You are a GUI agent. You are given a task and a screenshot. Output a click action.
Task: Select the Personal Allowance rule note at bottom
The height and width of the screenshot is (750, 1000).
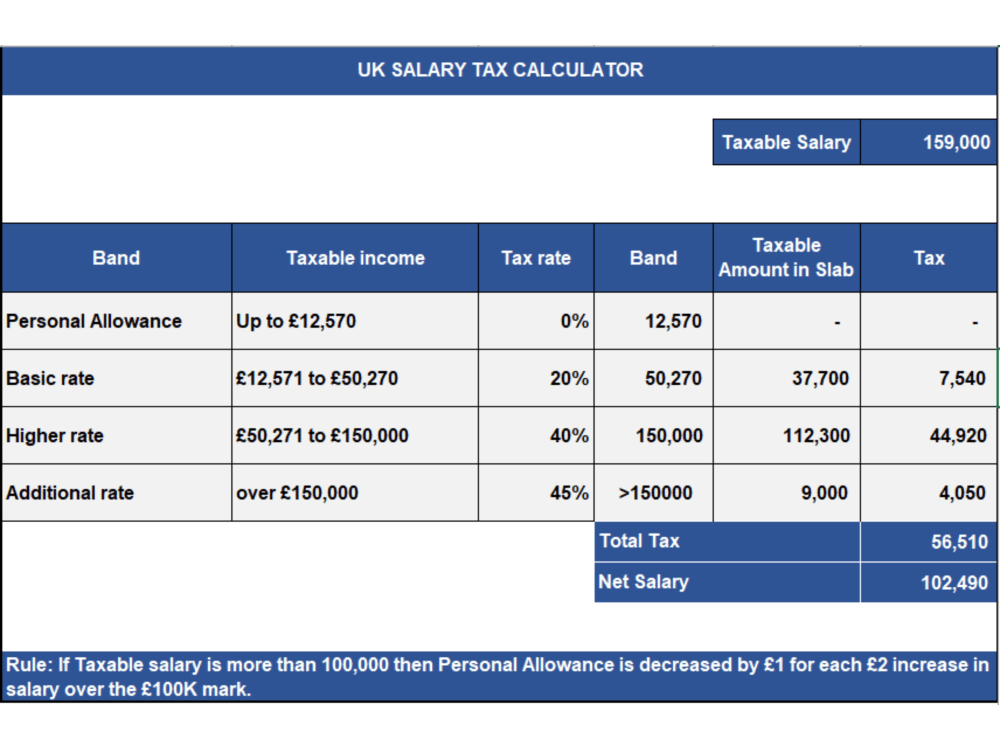(x=500, y=674)
